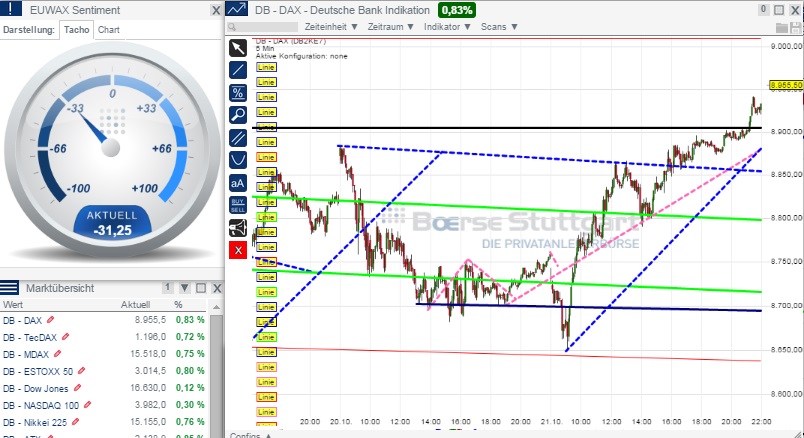
Task: Click the pencil icon beside DB - TecDAX
Action: tap(65, 337)
